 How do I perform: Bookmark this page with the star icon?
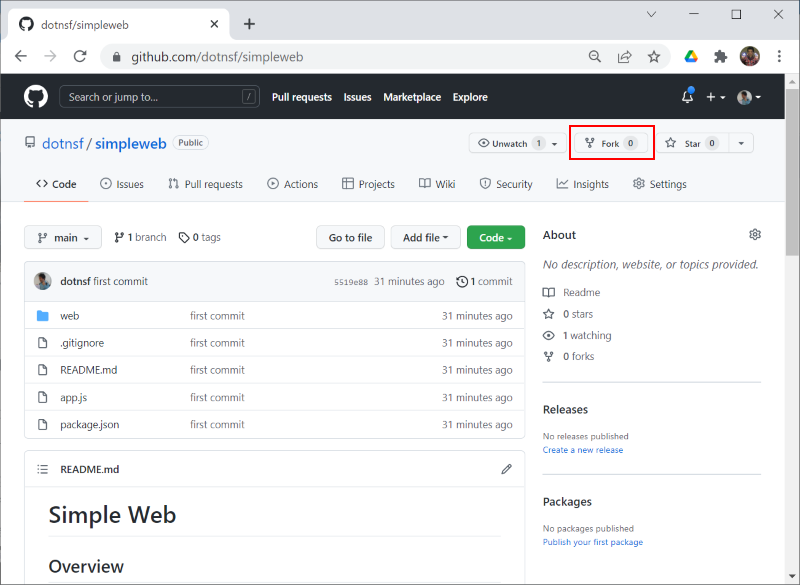click(x=654, y=57)
